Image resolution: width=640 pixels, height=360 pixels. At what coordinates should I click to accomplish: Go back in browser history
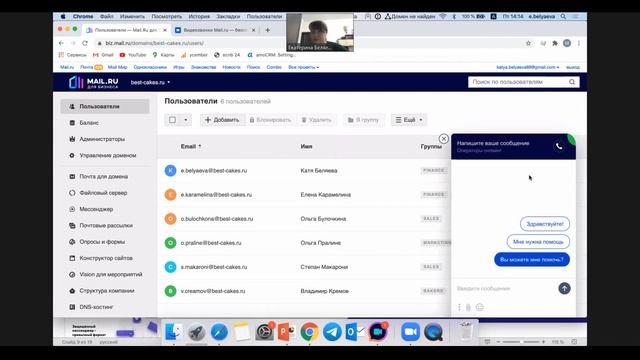[61, 43]
